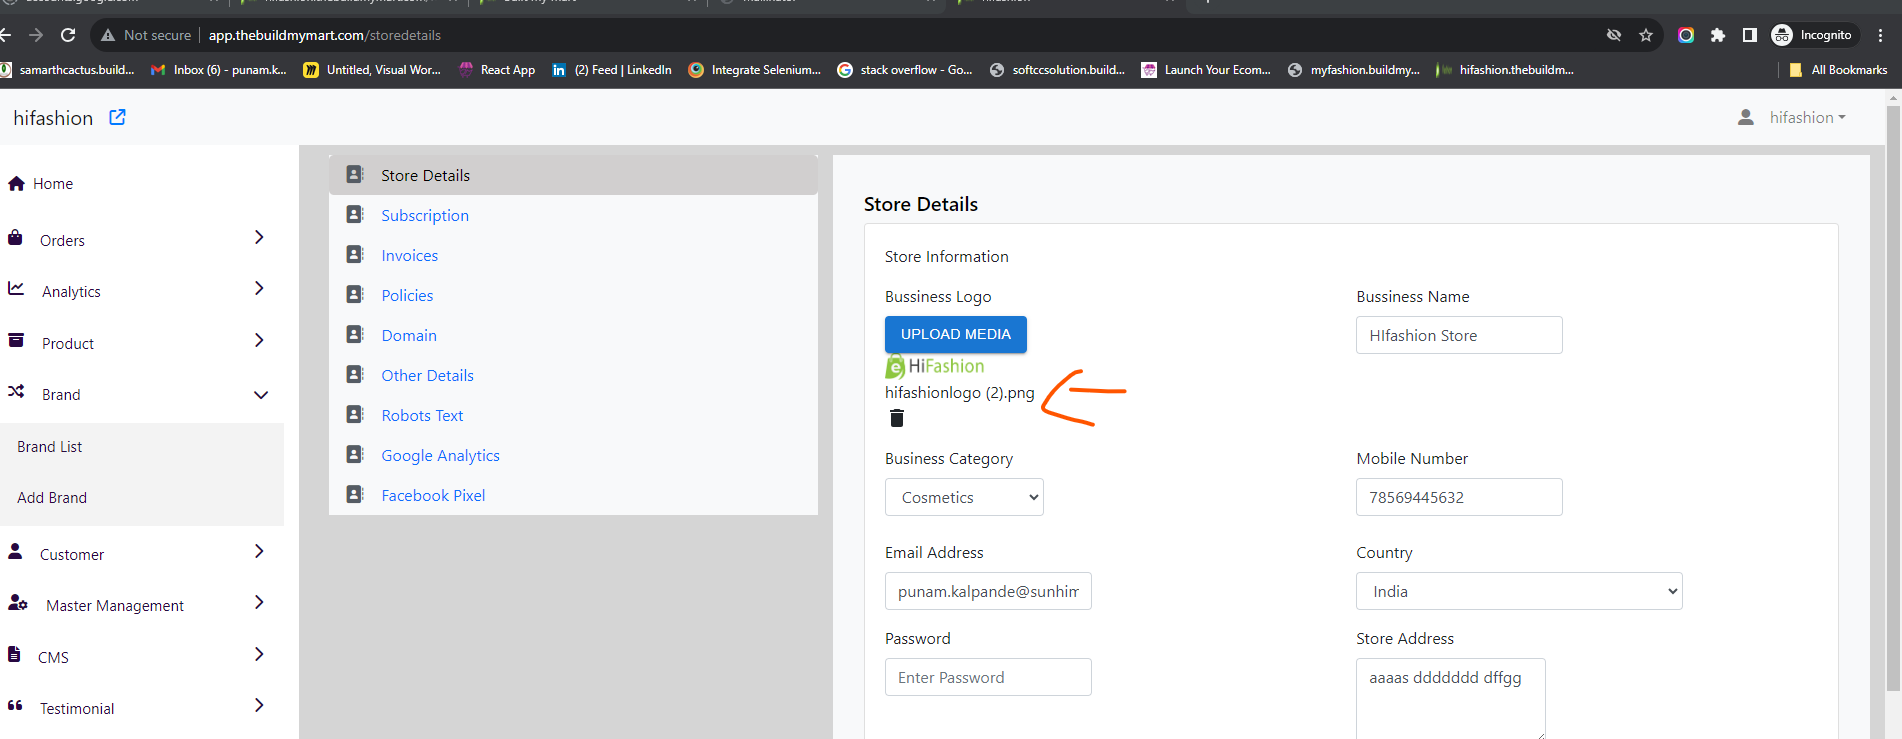
Task: Click the Mobile Number field
Action: (1459, 497)
